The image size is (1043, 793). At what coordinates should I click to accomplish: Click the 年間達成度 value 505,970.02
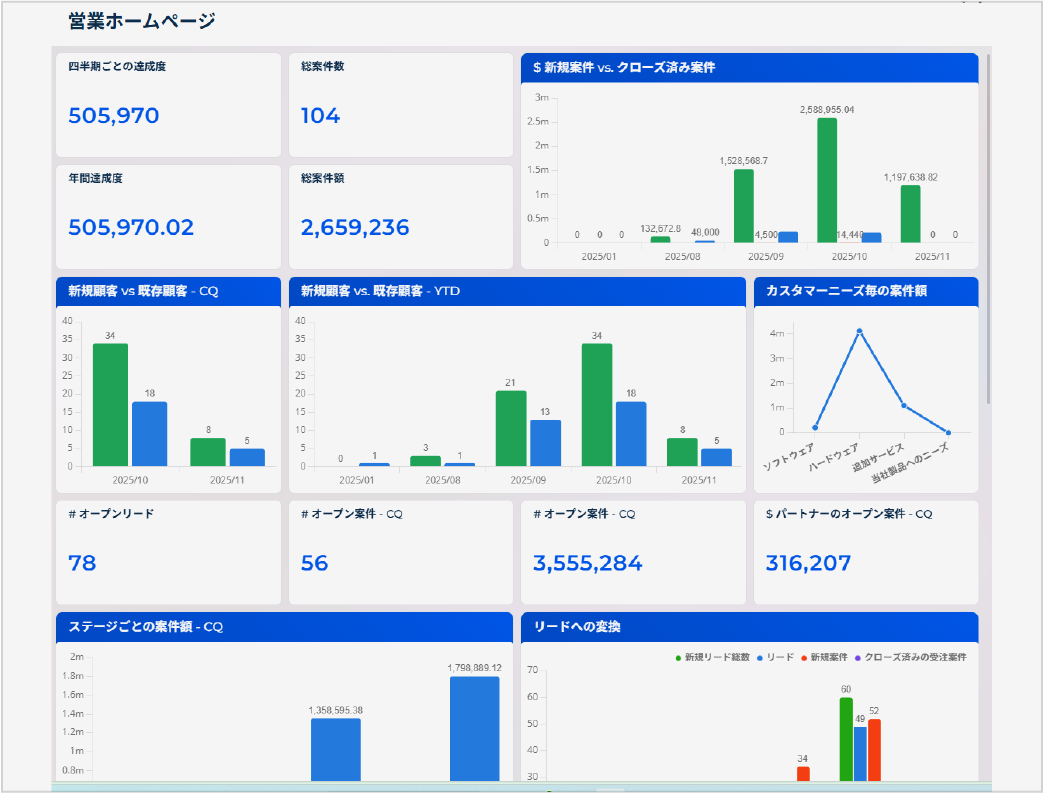[131, 228]
